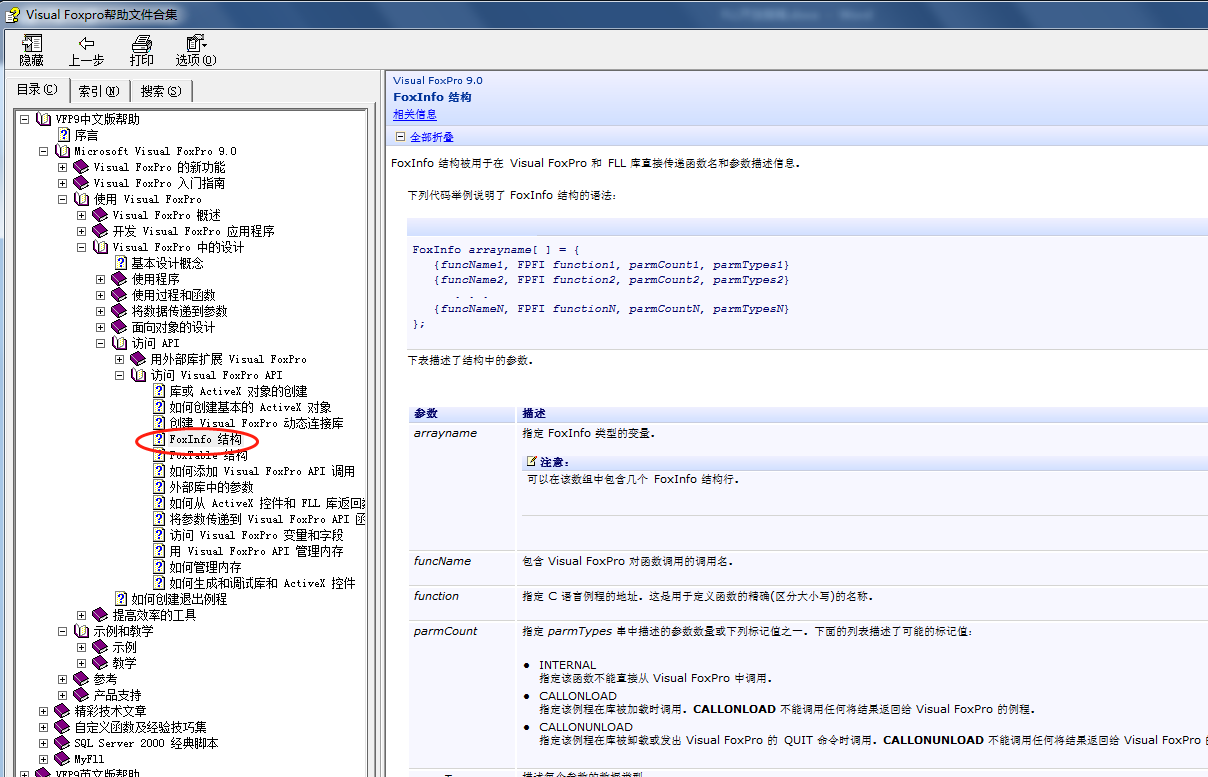Switch to the 目录 tab

click(x=38, y=90)
